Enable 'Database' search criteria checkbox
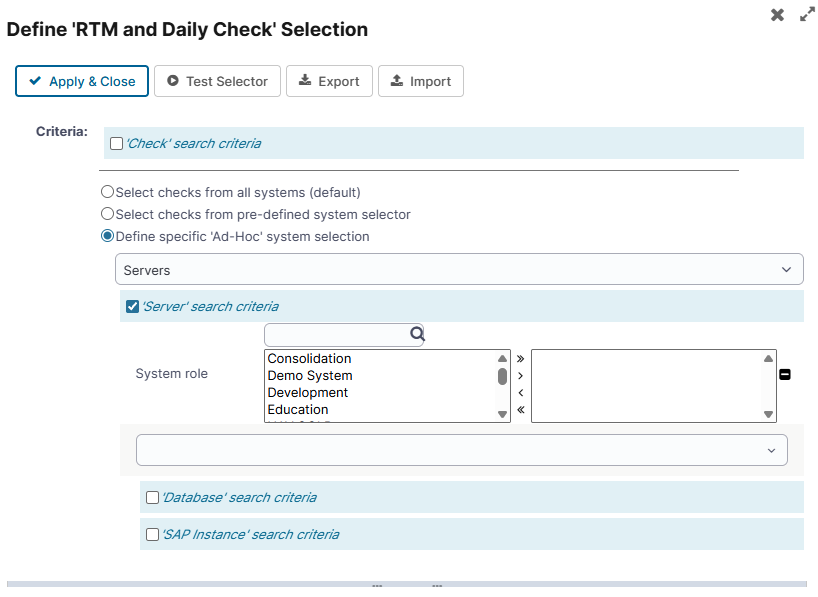The height and width of the screenshot is (597, 818). 152,497
